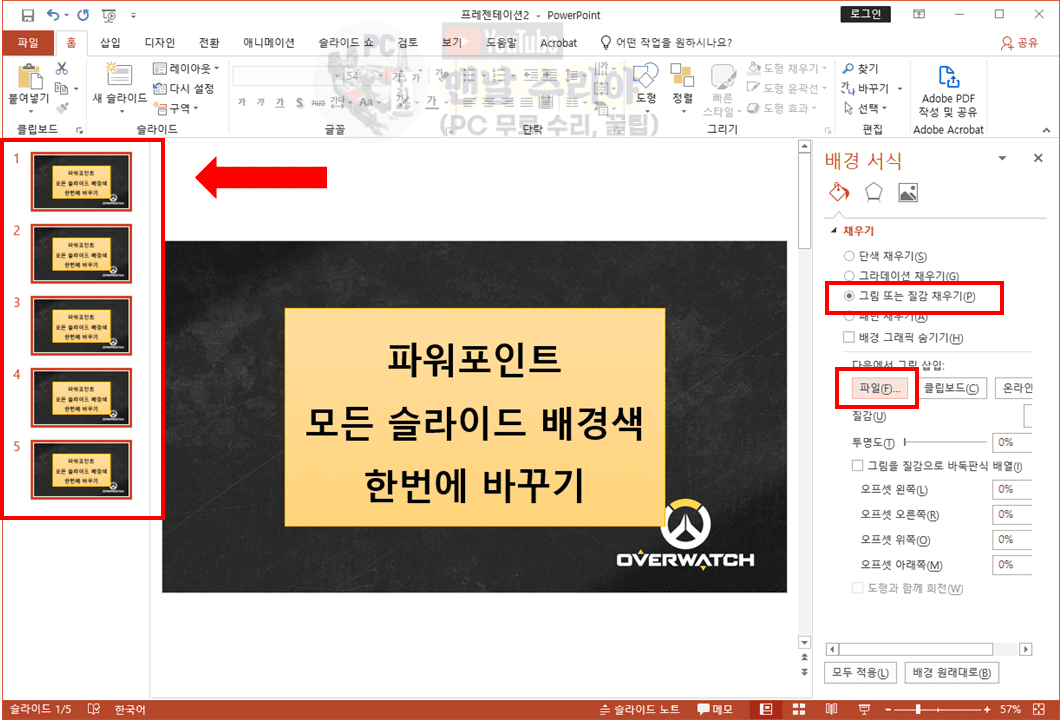Select slide 3 thumbnail

pos(81,326)
